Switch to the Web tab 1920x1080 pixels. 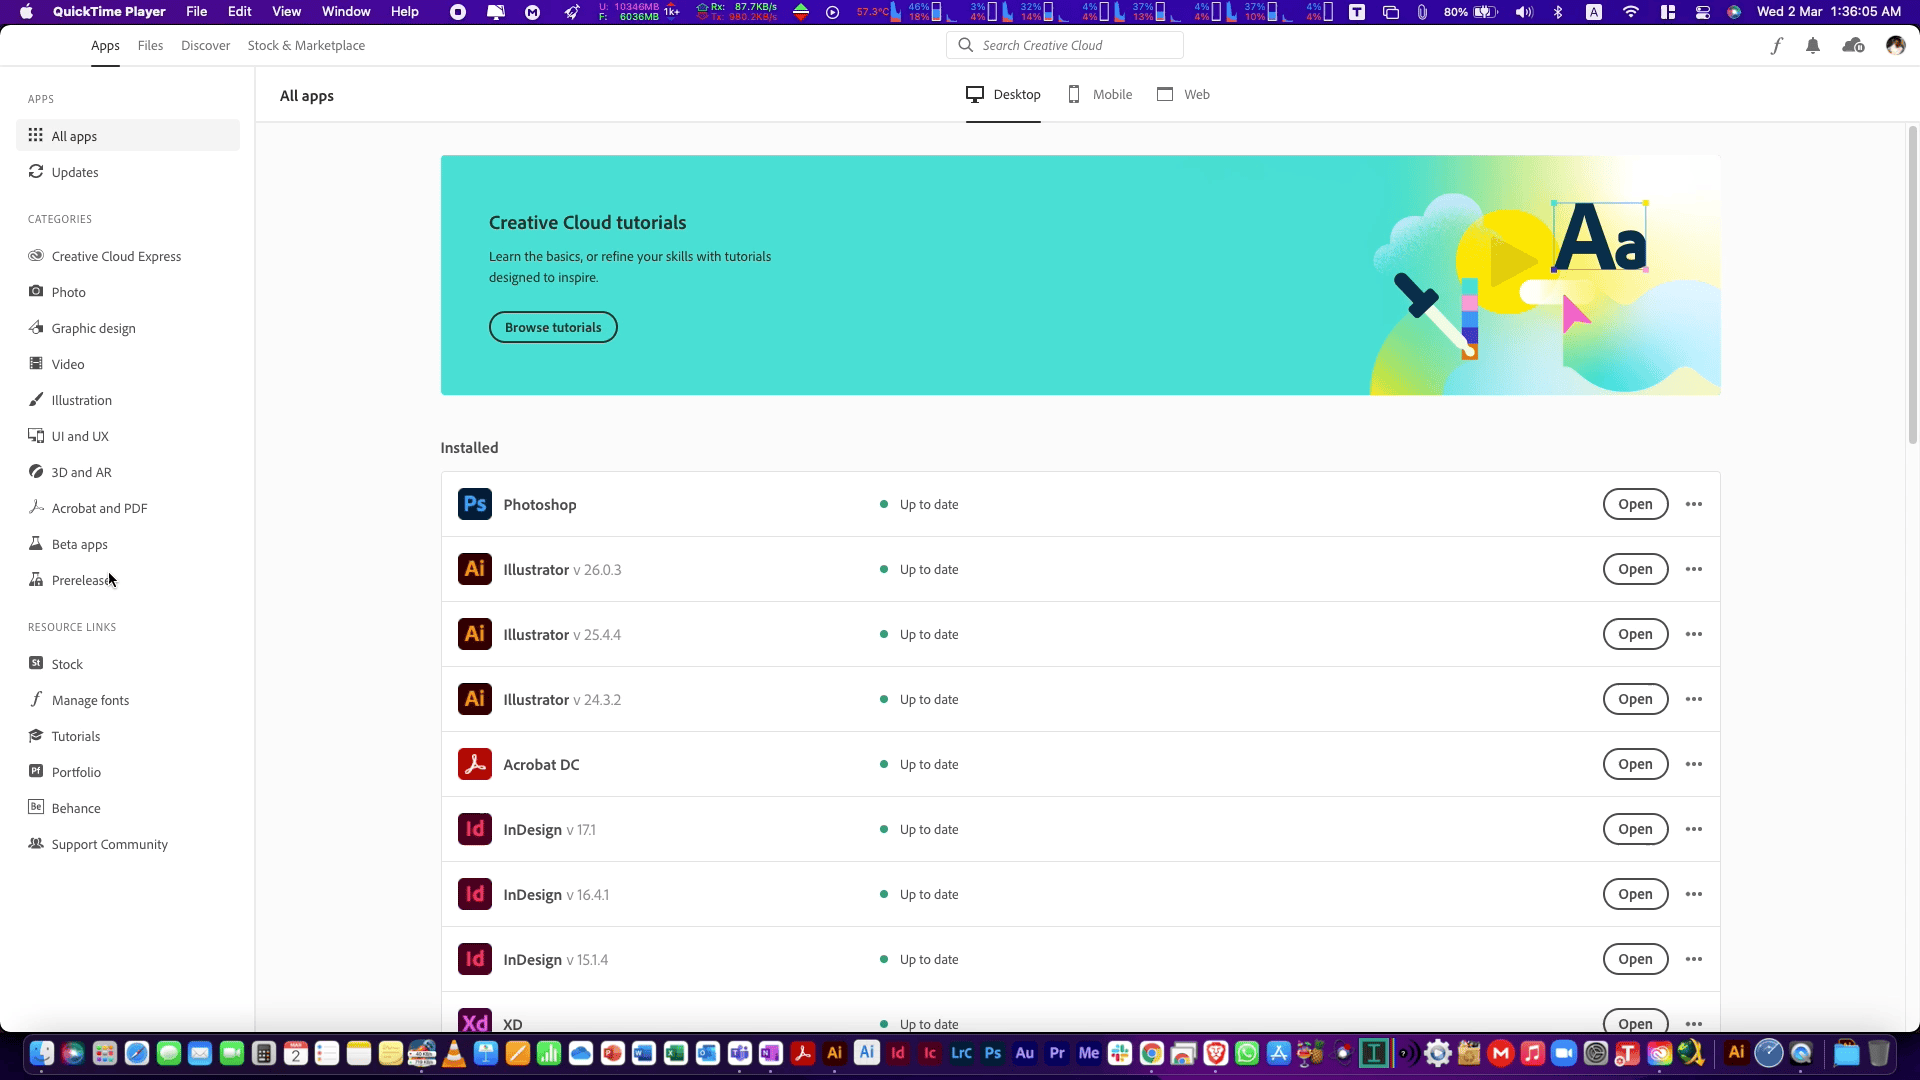(1184, 94)
